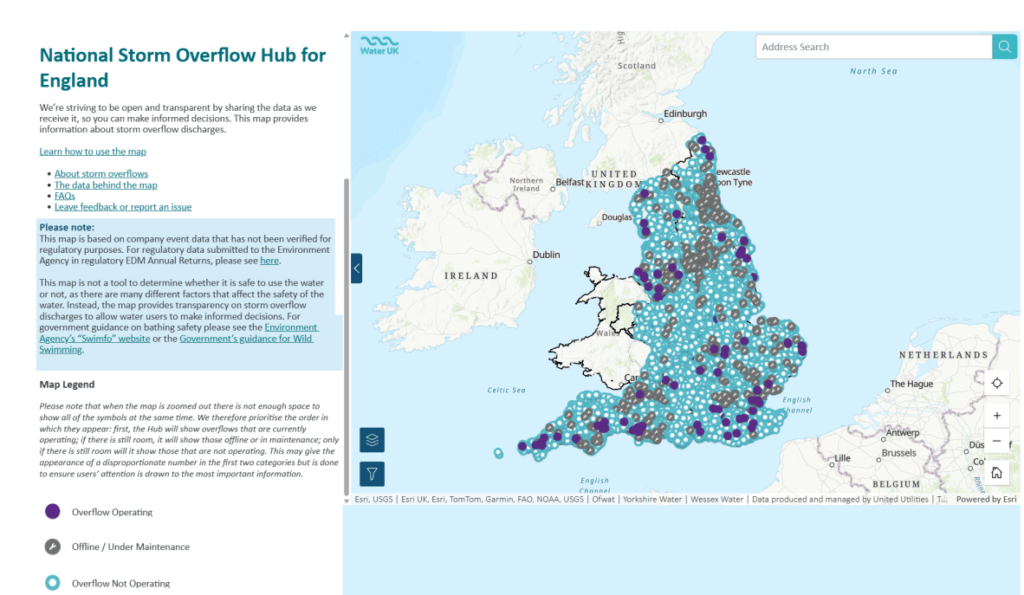Zoom out using the minus button

[997, 441]
